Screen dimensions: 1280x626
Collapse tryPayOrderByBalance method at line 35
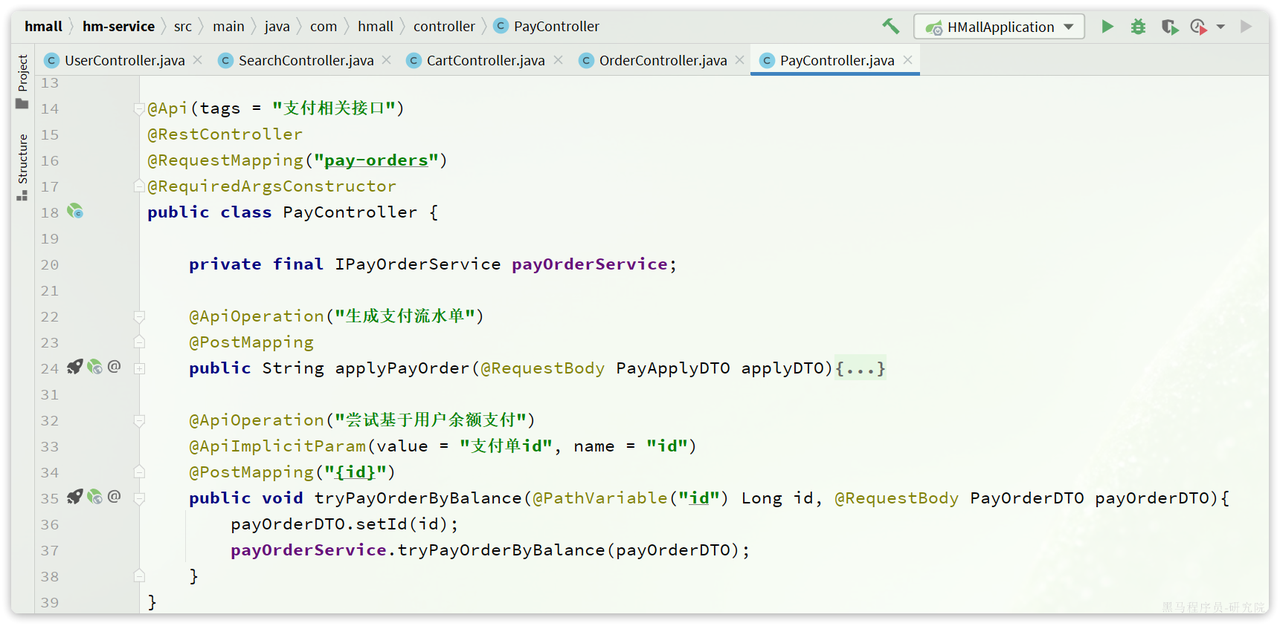point(139,497)
